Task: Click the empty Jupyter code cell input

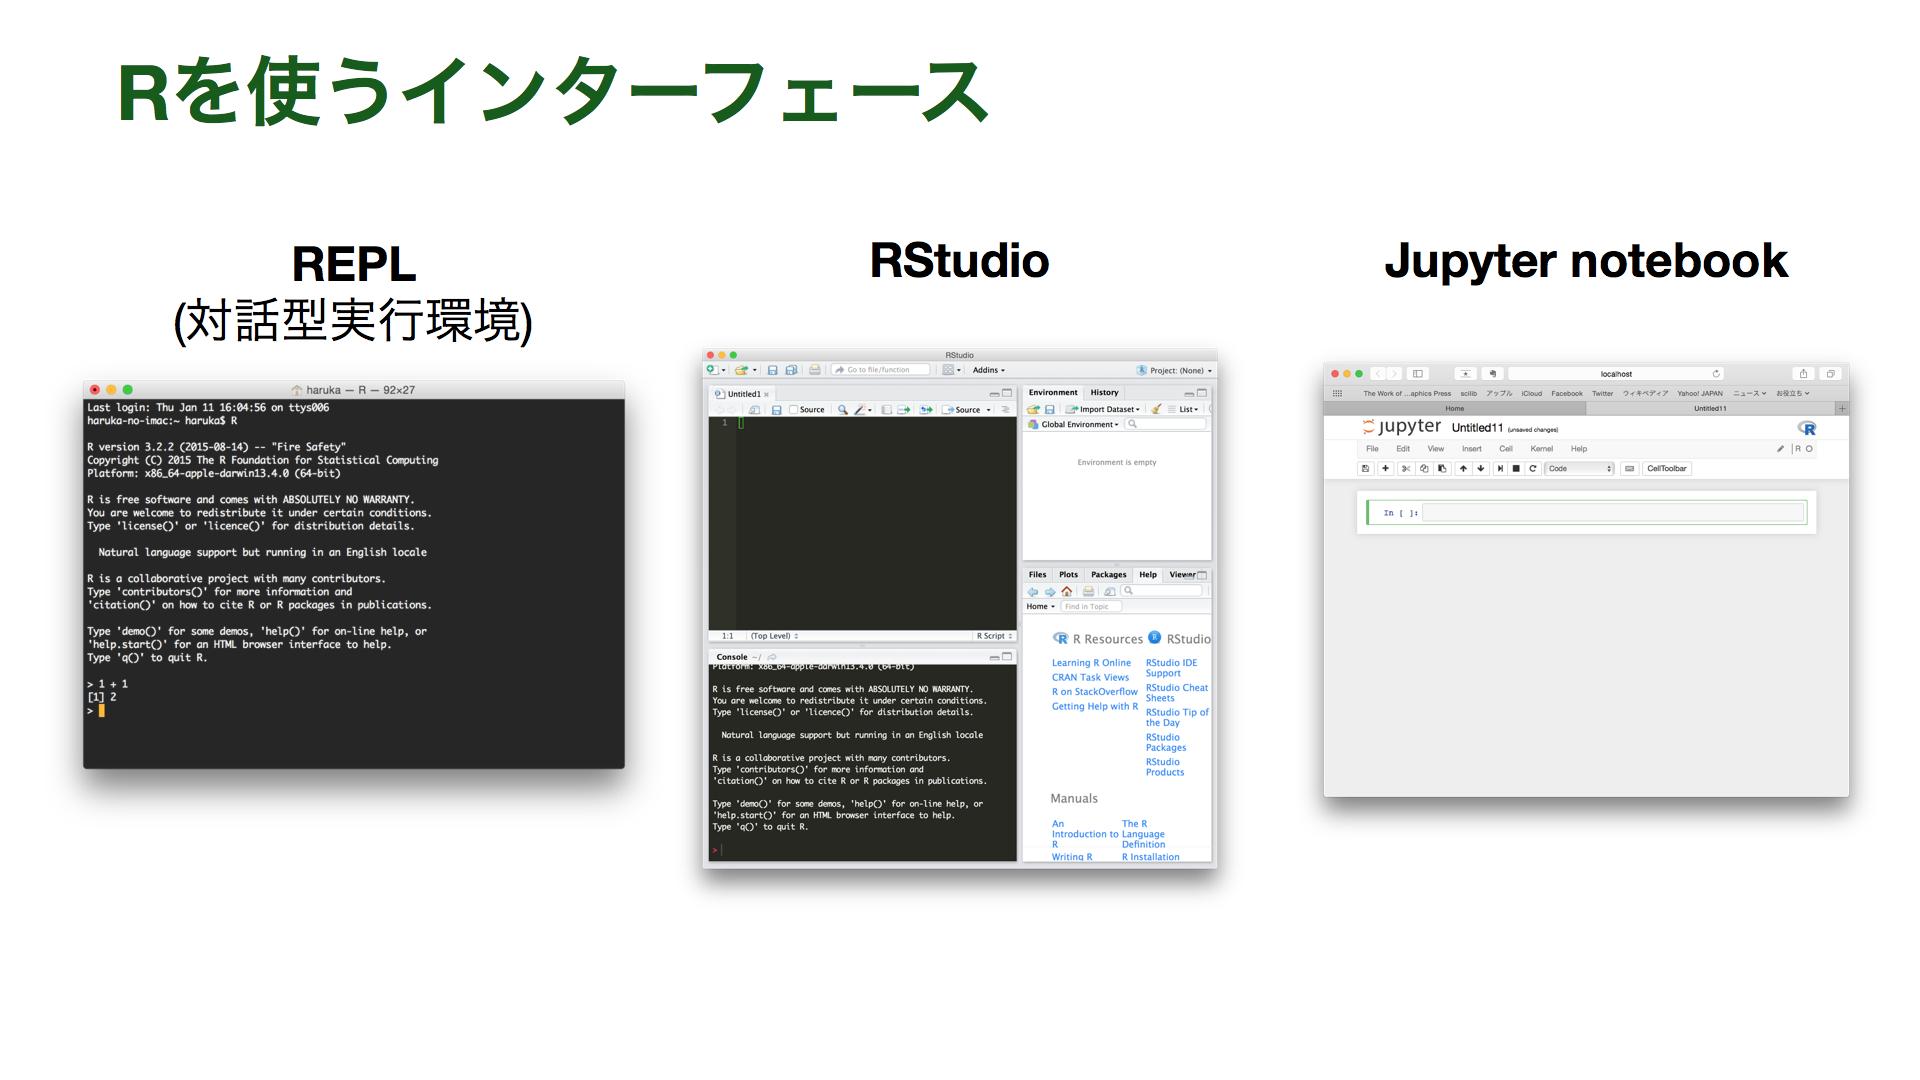Action: 1613,513
